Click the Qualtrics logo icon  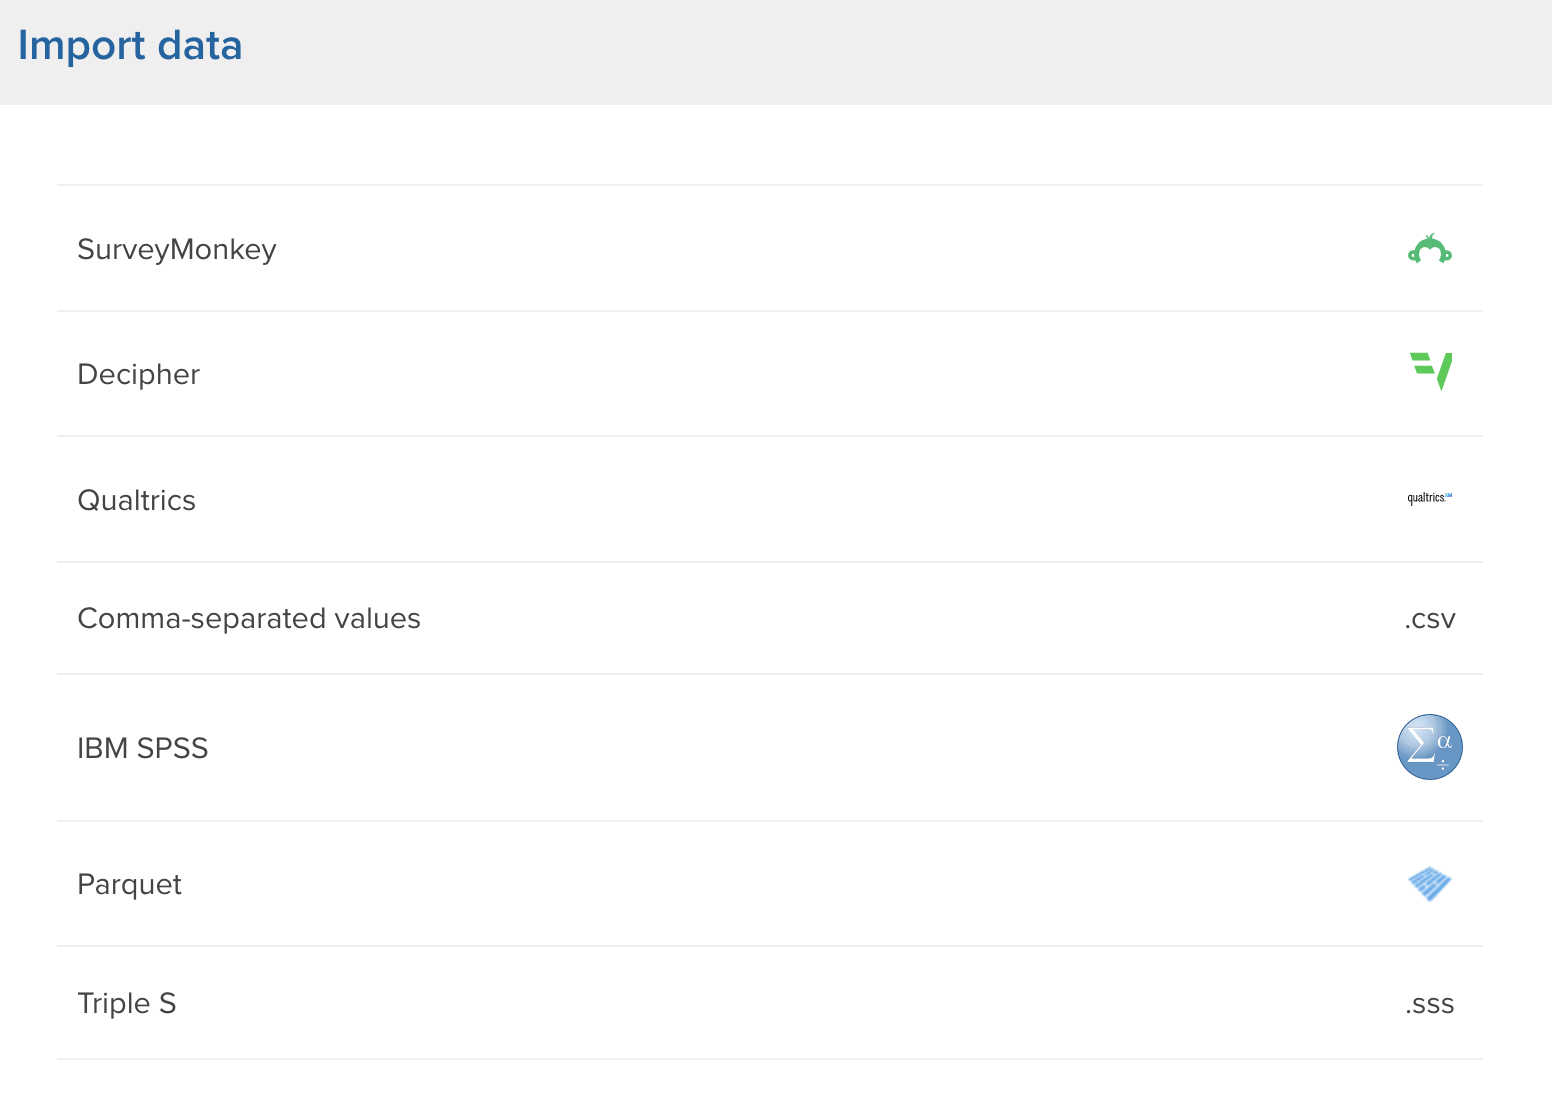(x=1430, y=498)
